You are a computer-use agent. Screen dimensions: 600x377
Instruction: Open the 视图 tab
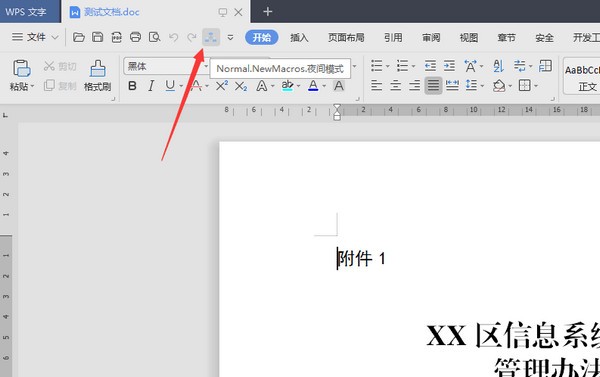(x=469, y=38)
